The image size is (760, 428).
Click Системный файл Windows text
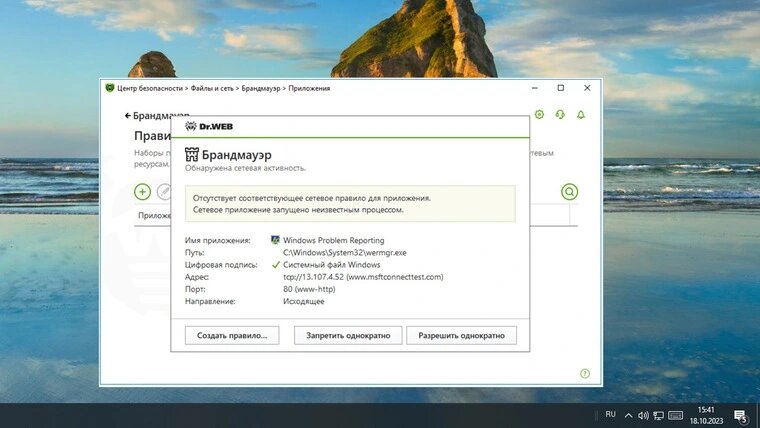[332, 265]
